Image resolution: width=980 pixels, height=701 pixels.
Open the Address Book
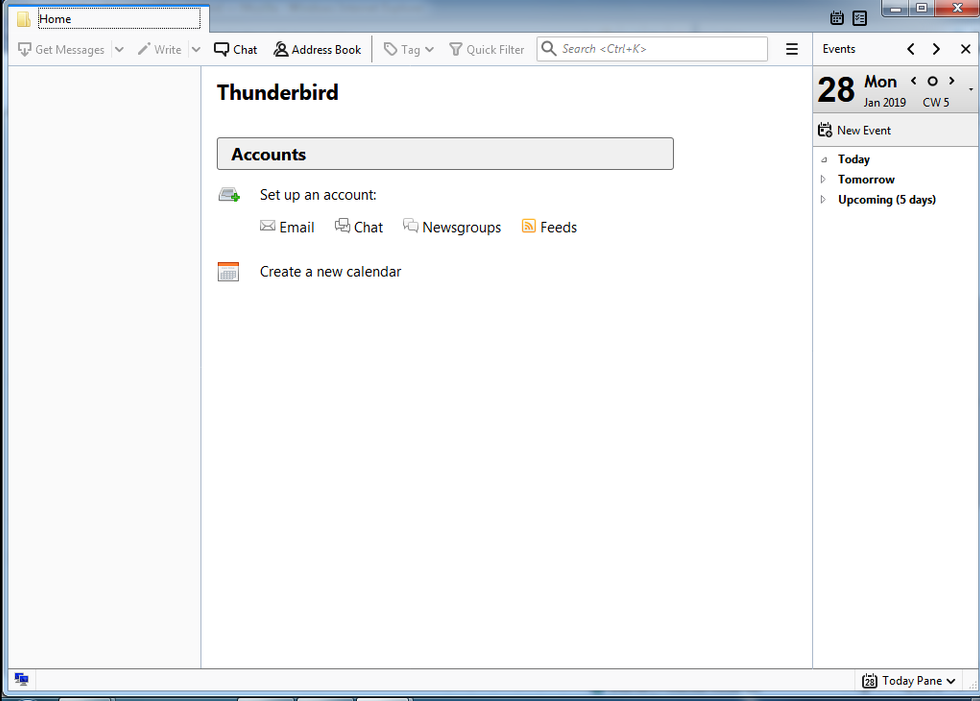(318, 49)
